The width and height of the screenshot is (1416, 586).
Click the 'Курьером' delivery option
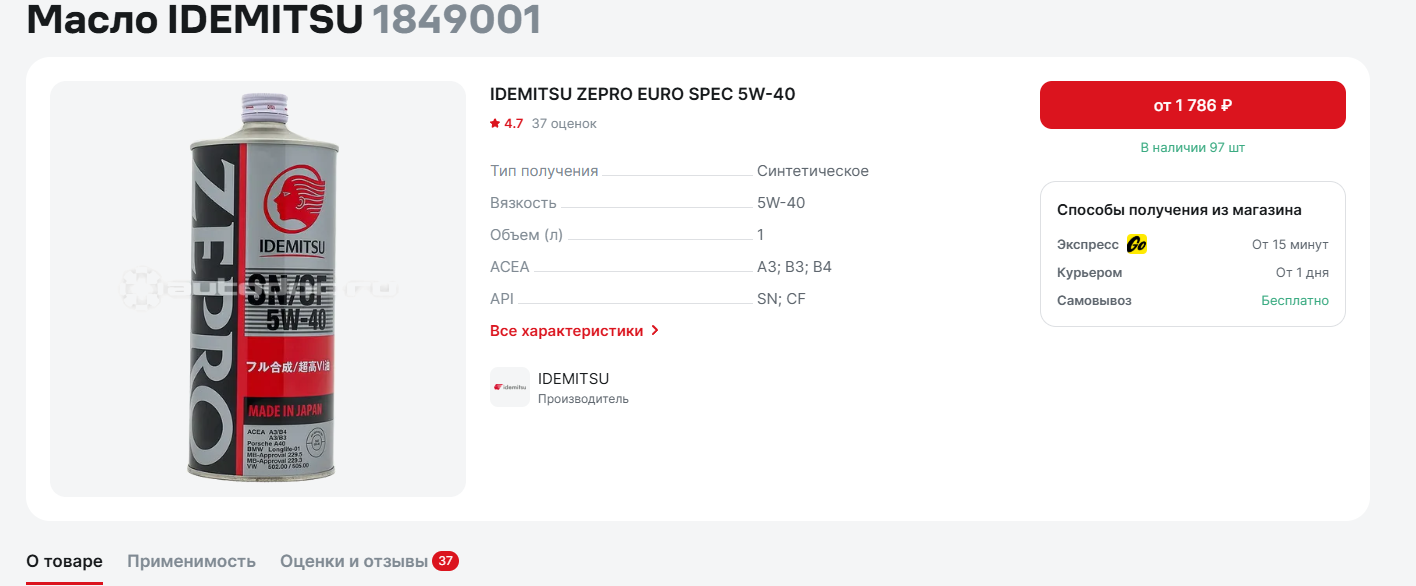click(1090, 273)
